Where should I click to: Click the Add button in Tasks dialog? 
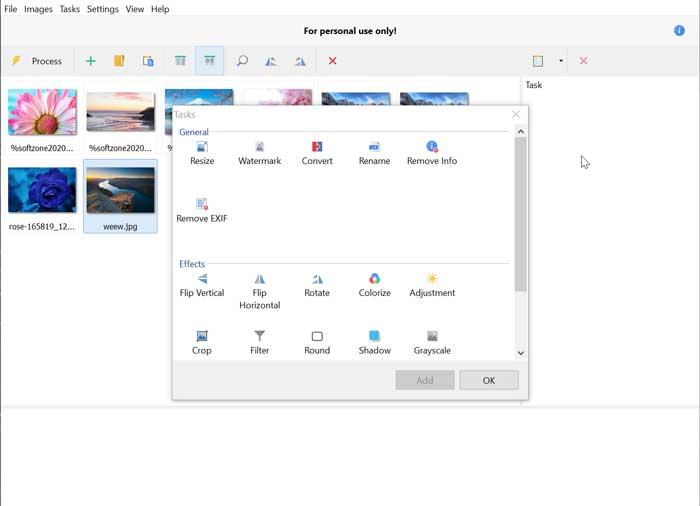tap(425, 380)
